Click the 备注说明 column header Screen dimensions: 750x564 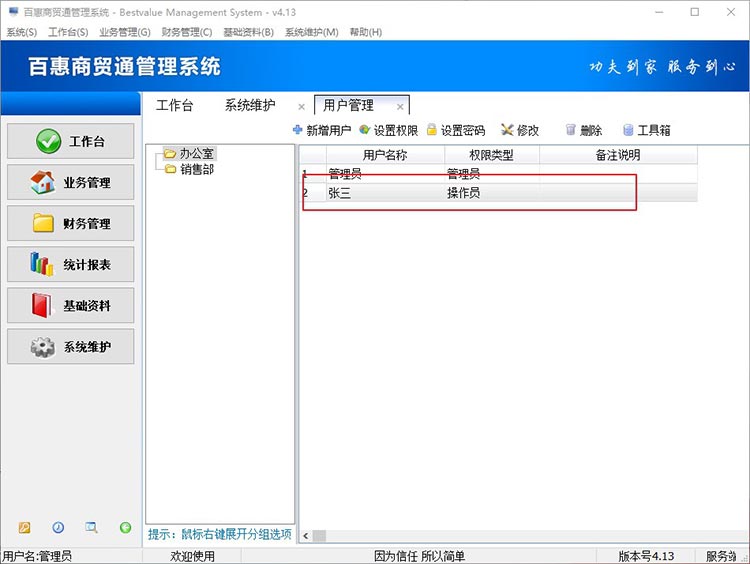pos(618,155)
